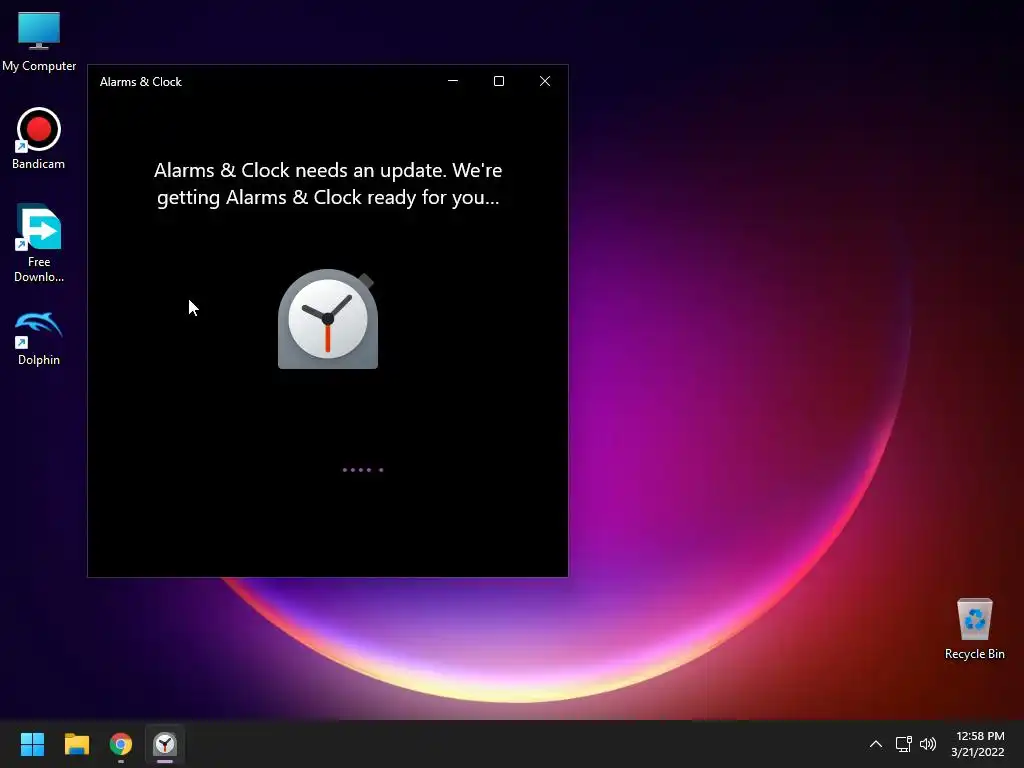Select the Bandicam desktop shortcut
The width and height of the screenshot is (1024, 768).
39,138
